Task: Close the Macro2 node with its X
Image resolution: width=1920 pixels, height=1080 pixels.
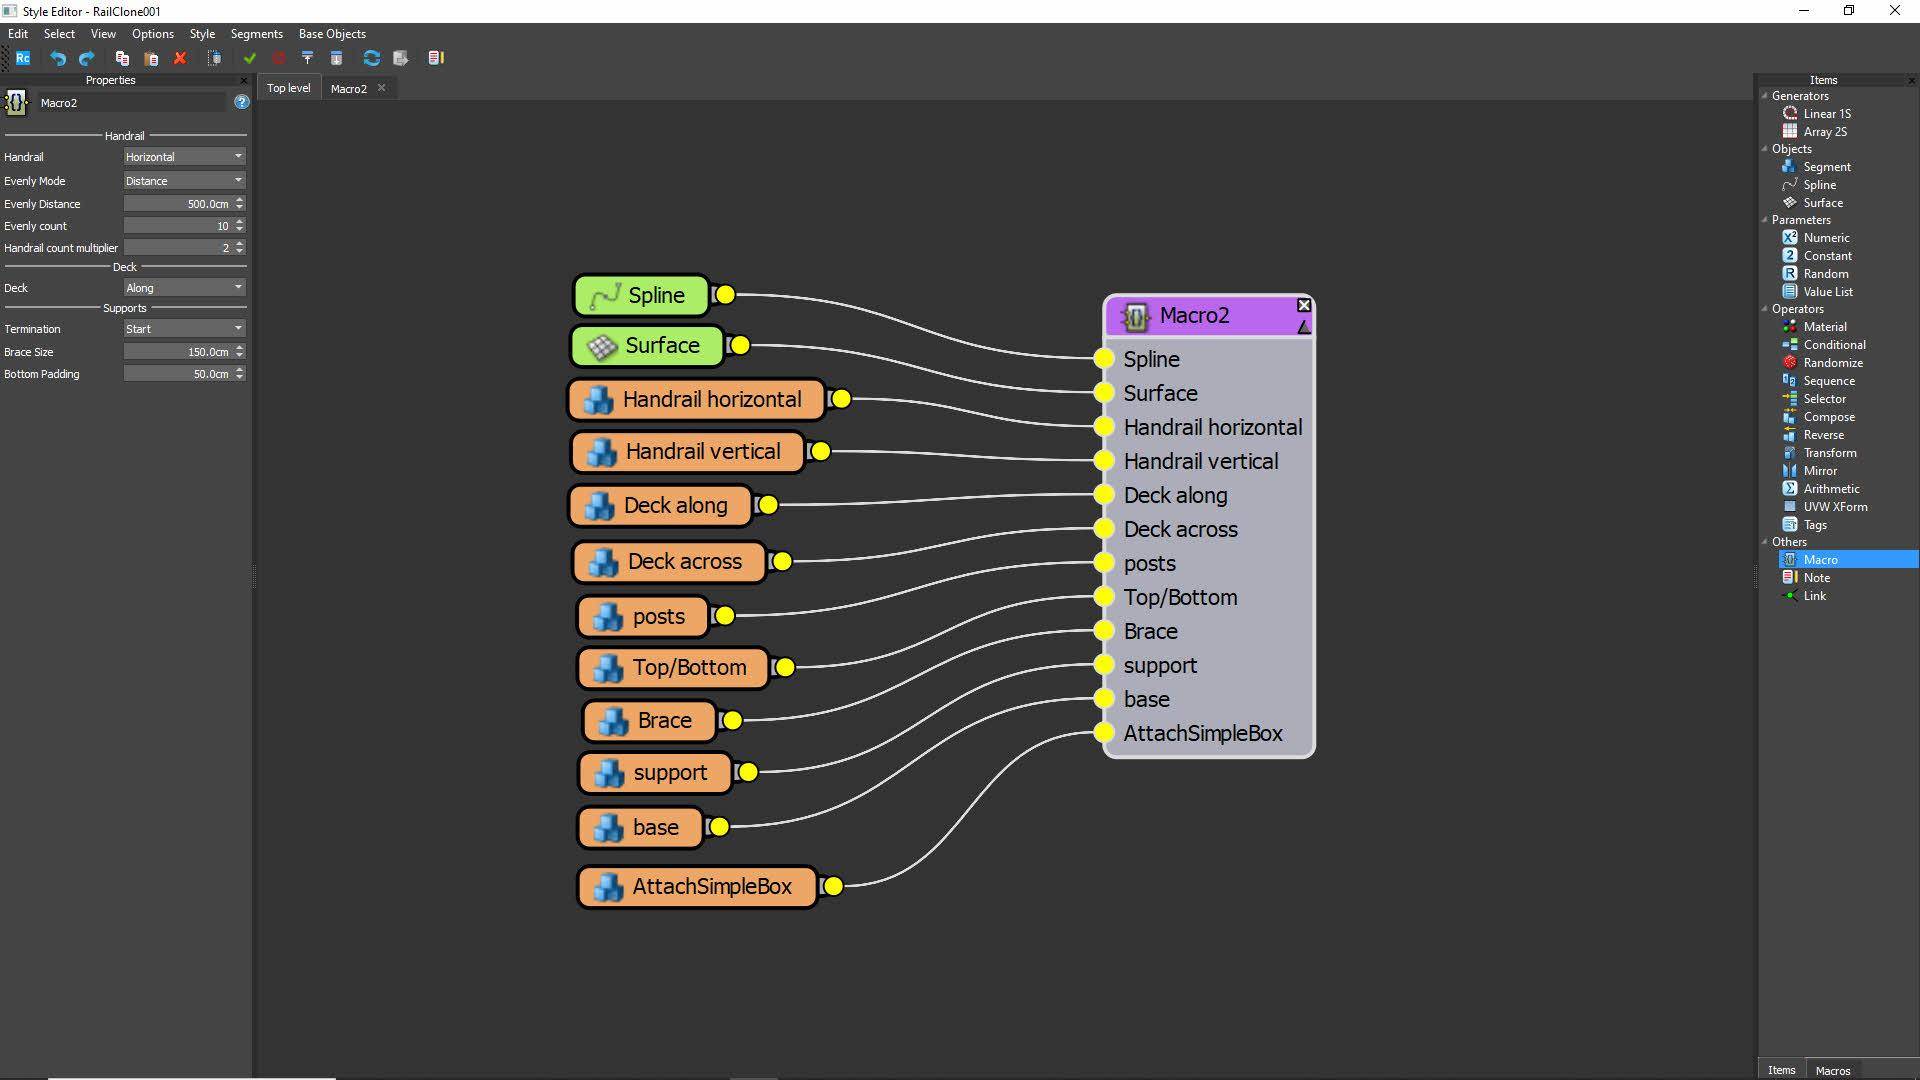Action: click(1304, 305)
